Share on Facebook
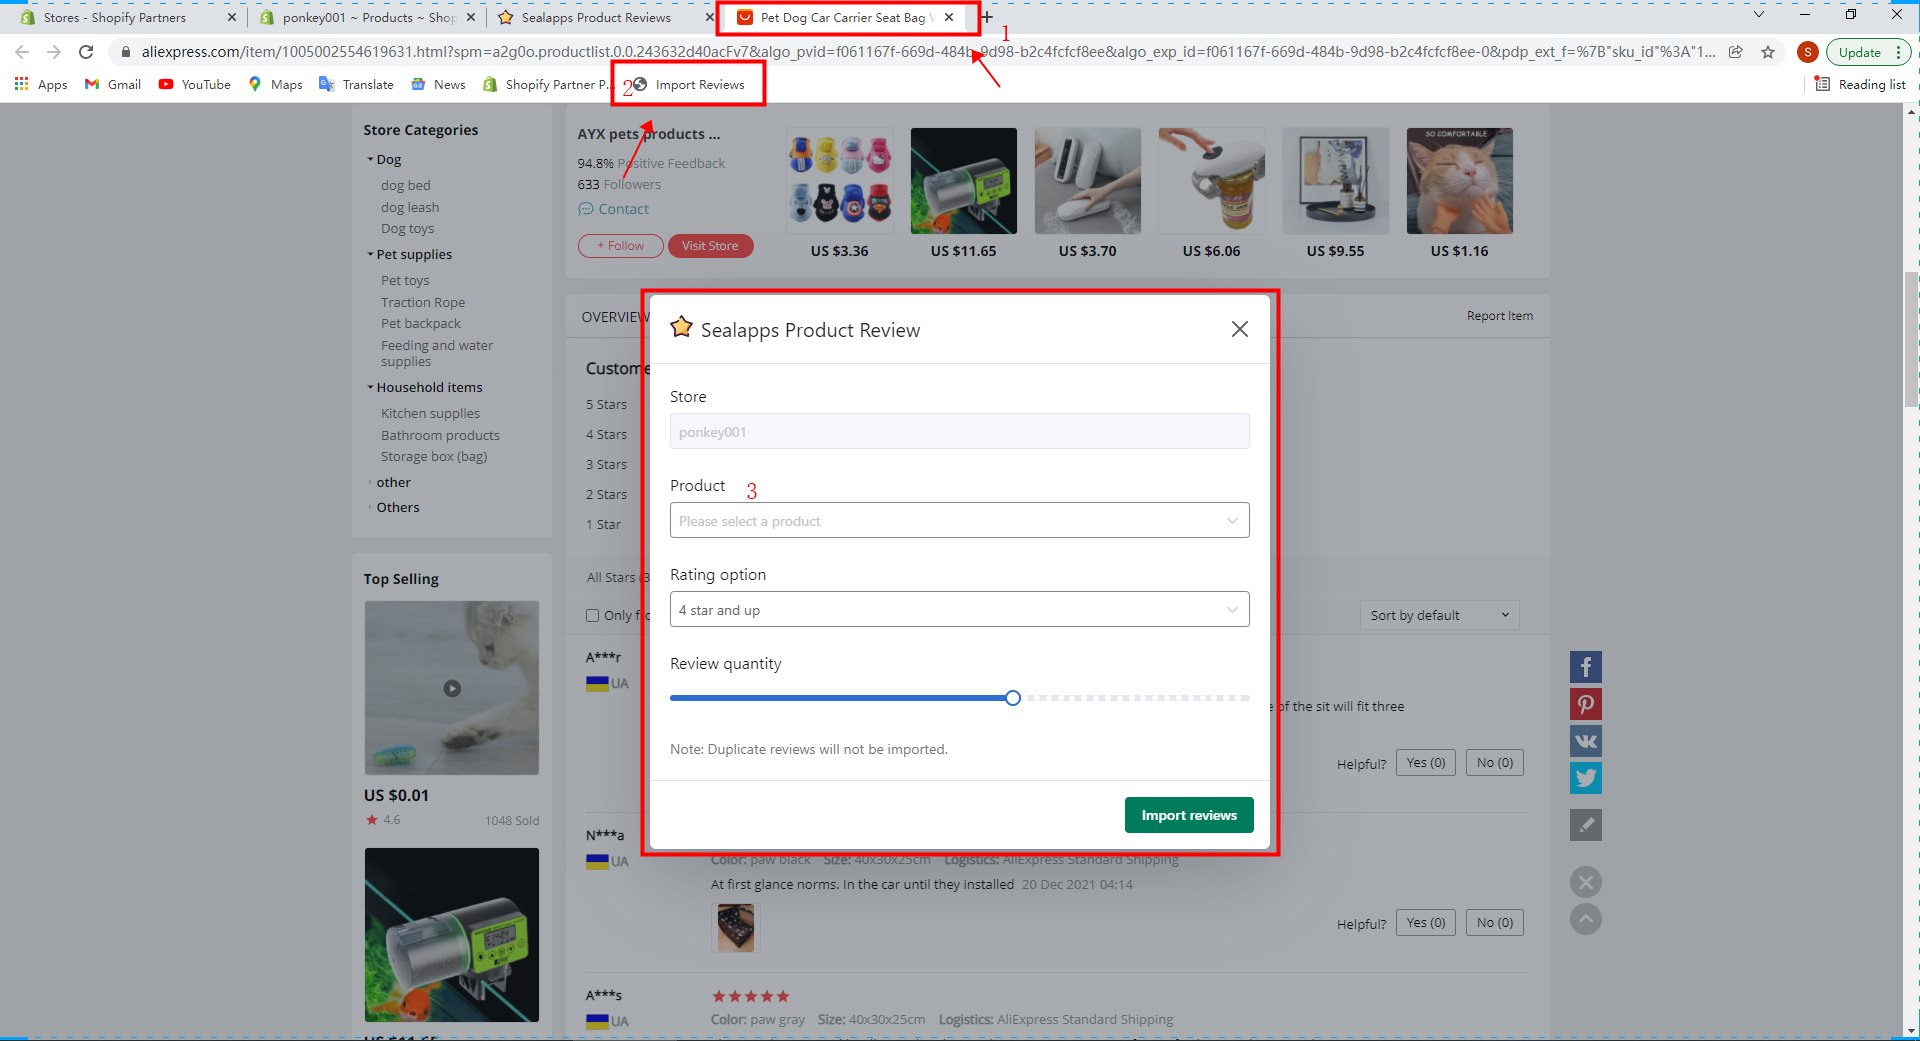 (1586, 667)
